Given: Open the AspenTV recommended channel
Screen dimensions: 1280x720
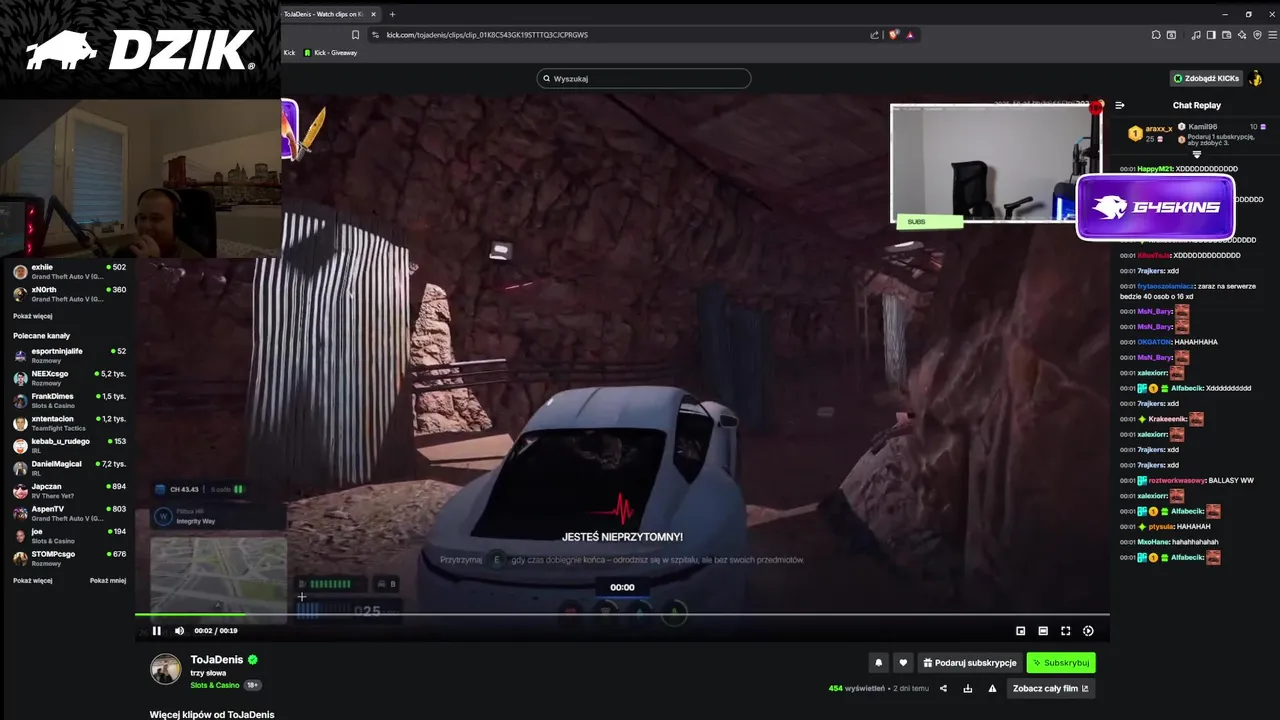Looking at the screenshot, I should [70, 513].
